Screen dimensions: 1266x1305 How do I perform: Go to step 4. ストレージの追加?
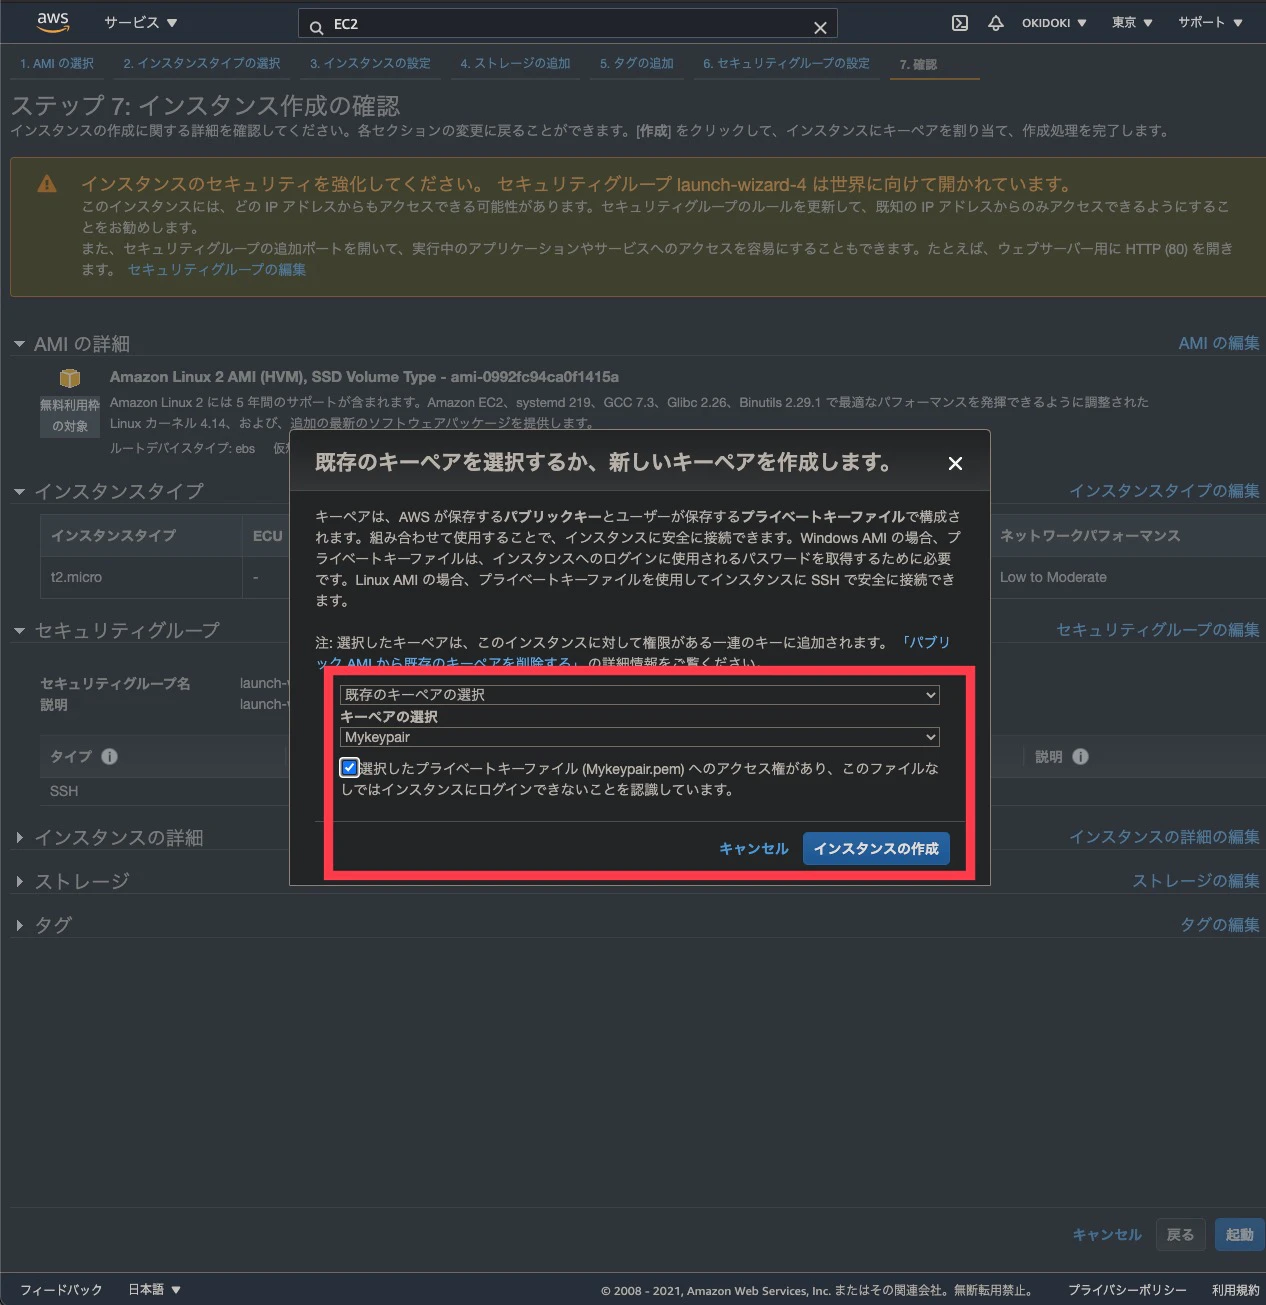(x=515, y=63)
